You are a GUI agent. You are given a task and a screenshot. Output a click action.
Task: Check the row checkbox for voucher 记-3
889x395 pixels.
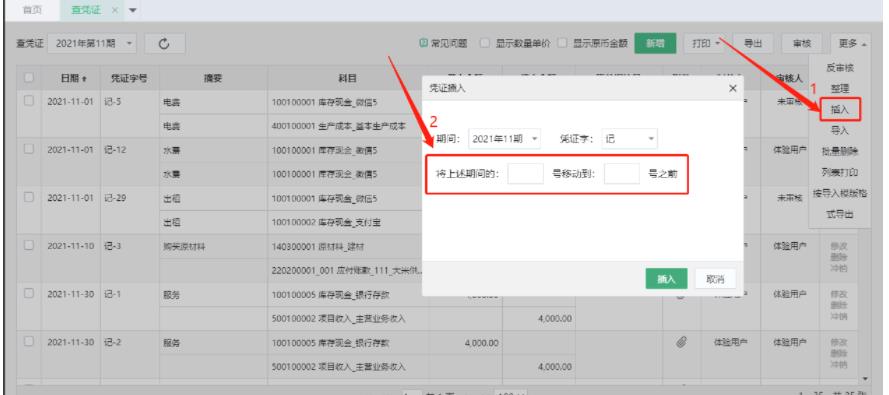click(29, 246)
